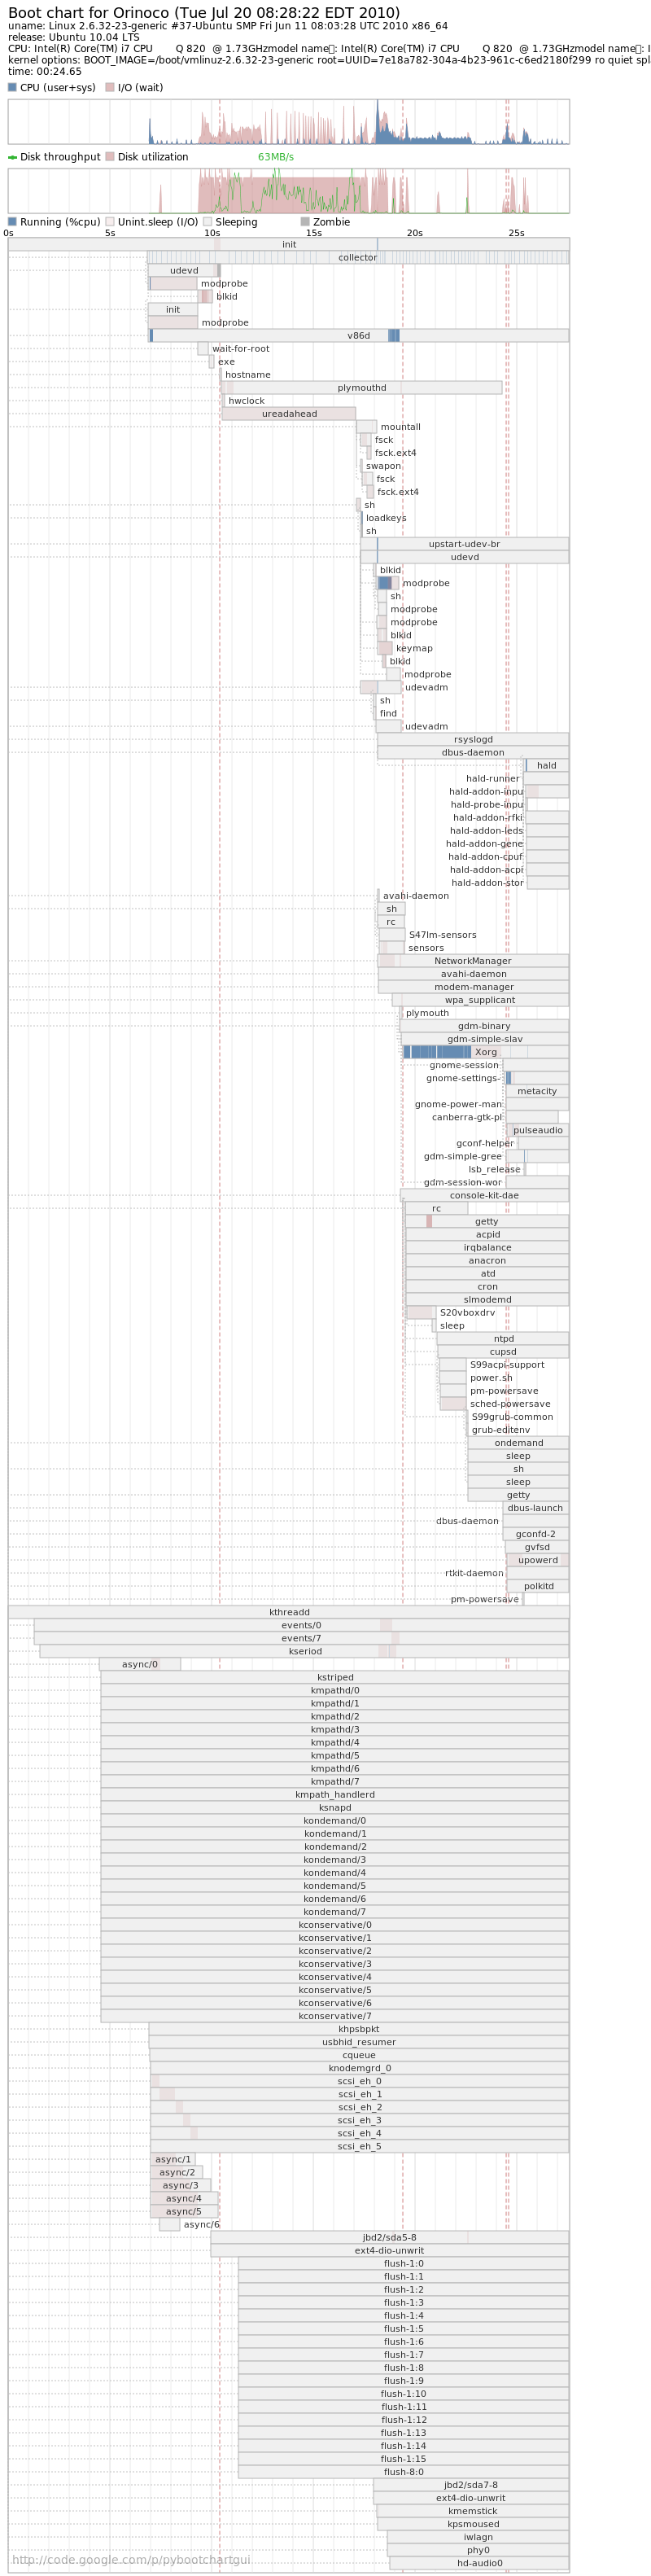This screenshot has width=651, height=2576.
Task: Select the Unint.sleep (I/O) legend swatch
Action: (110, 222)
